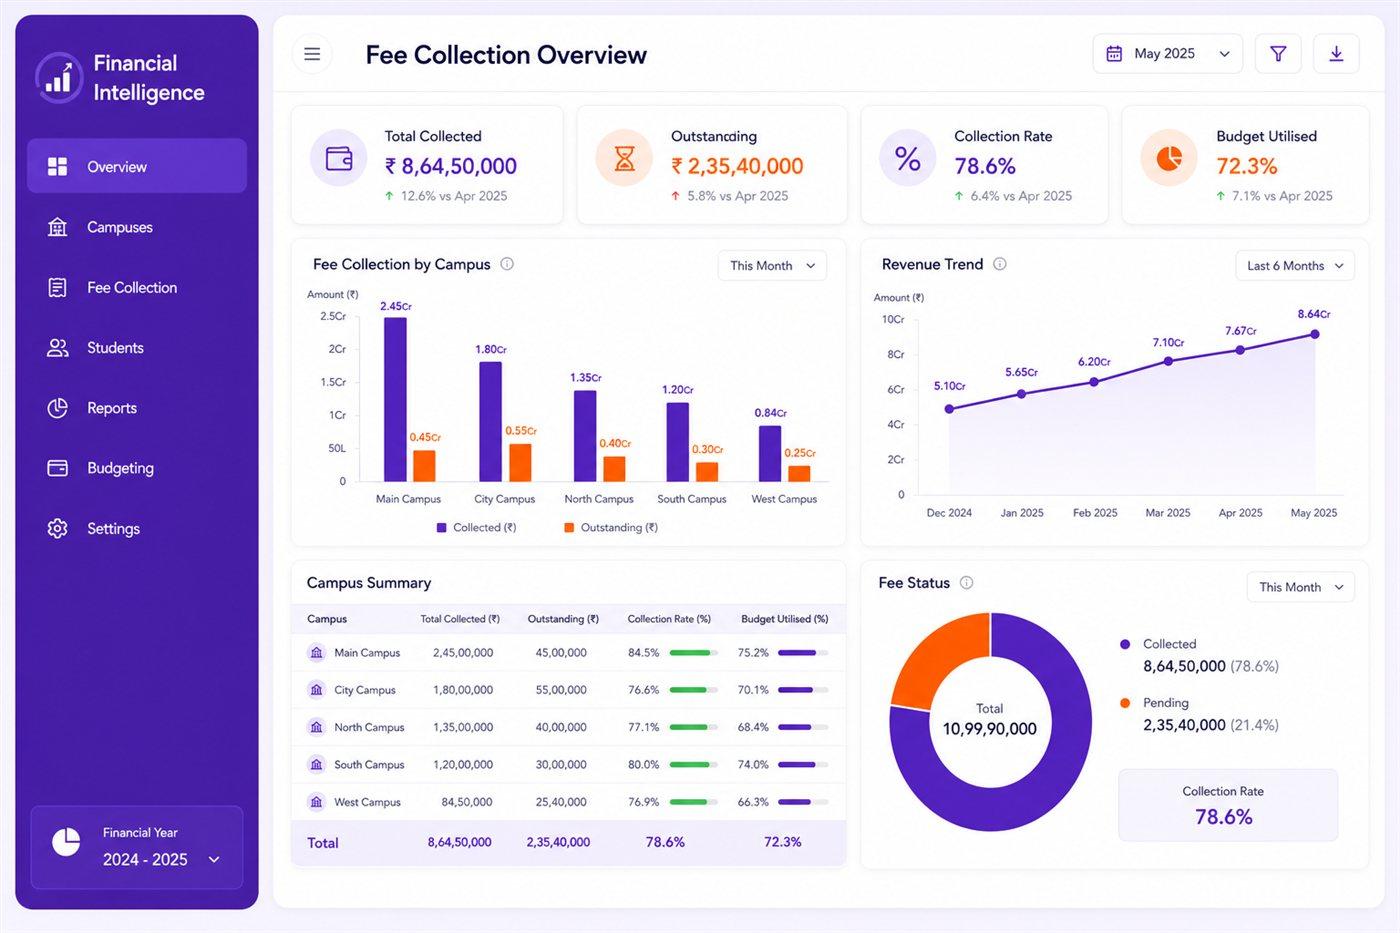Image resolution: width=1400 pixels, height=933 pixels.
Task: Click the Total Collected (₹) column header
Action: point(460,619)
